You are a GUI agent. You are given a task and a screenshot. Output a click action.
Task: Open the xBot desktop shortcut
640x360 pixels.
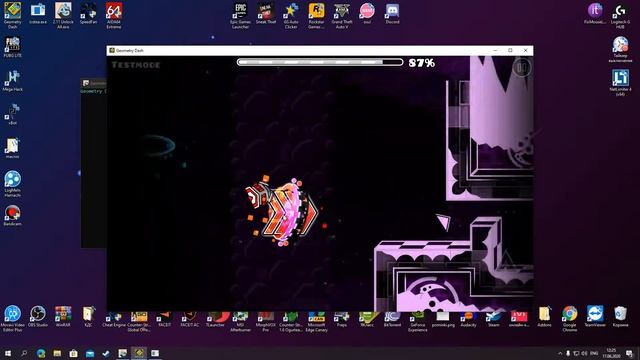[x=13, y=114]
